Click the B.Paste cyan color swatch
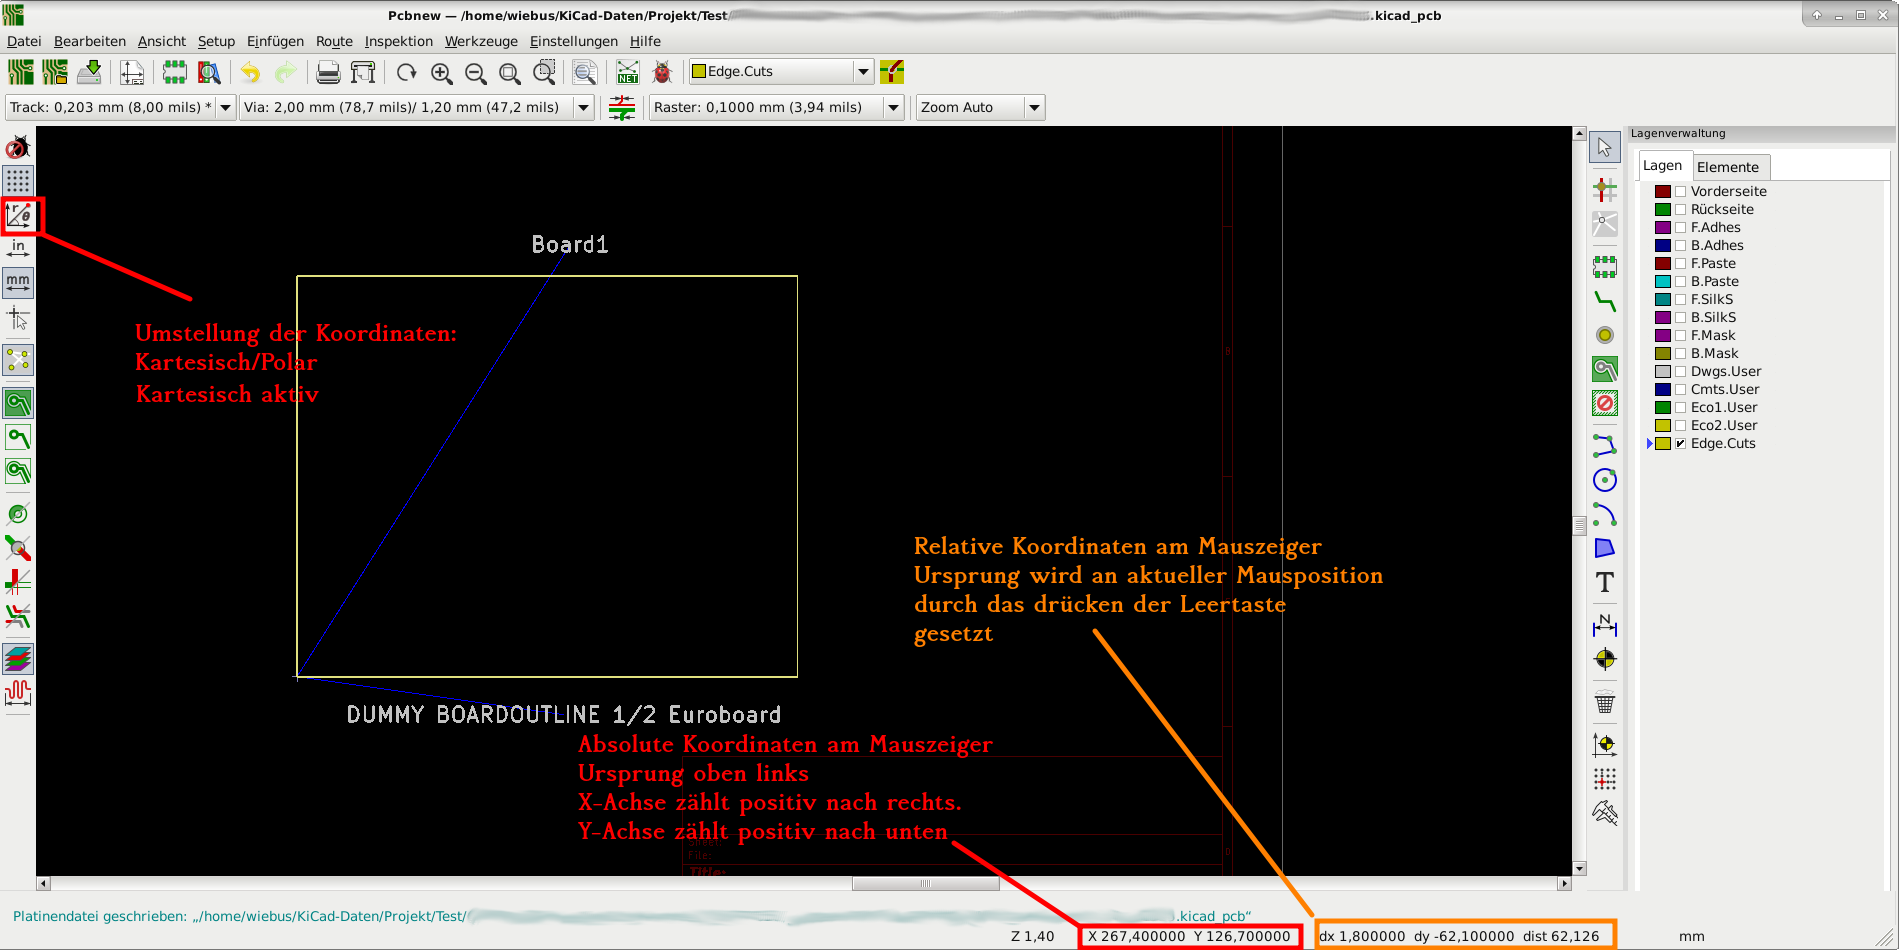 (1663, 282)
